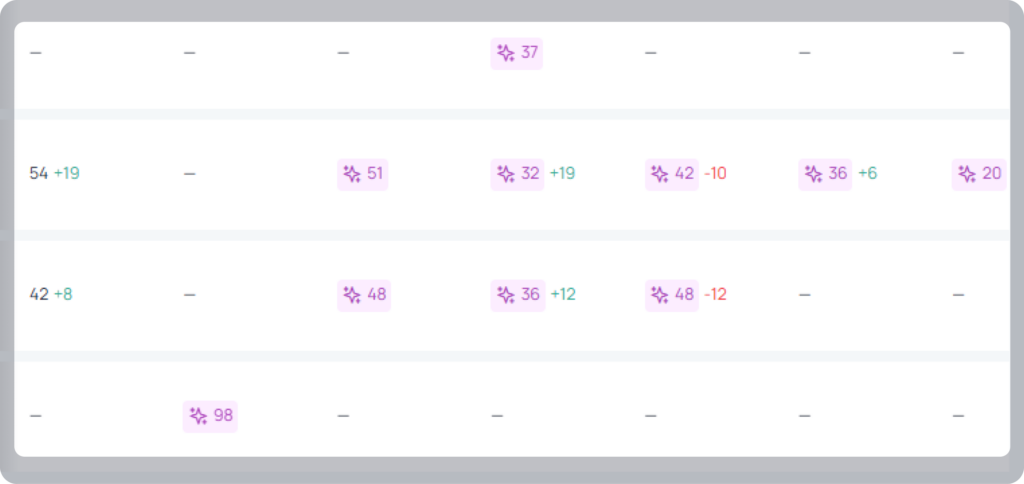Open the standalone sparkle badge showing 48
The height and width of the screenshot is (484, 1024).
pyautogui.click(x=364, y=295)
